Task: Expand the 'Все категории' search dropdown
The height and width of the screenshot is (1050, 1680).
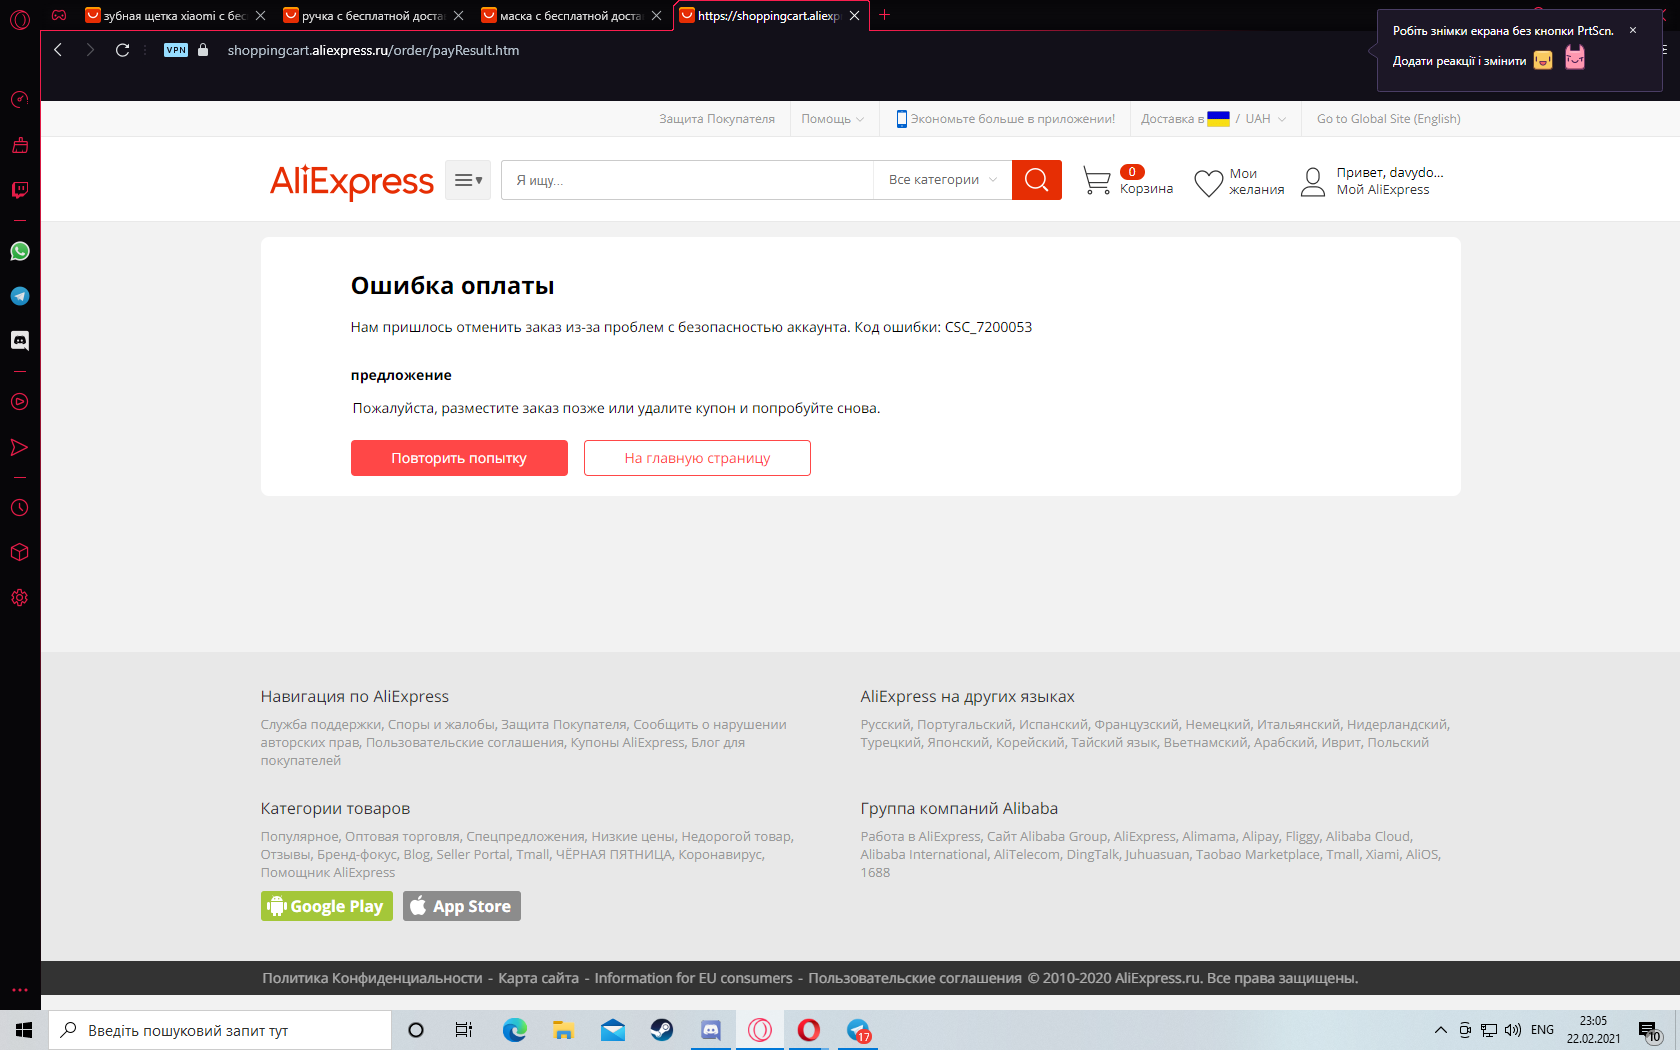Action: point(942,180)
